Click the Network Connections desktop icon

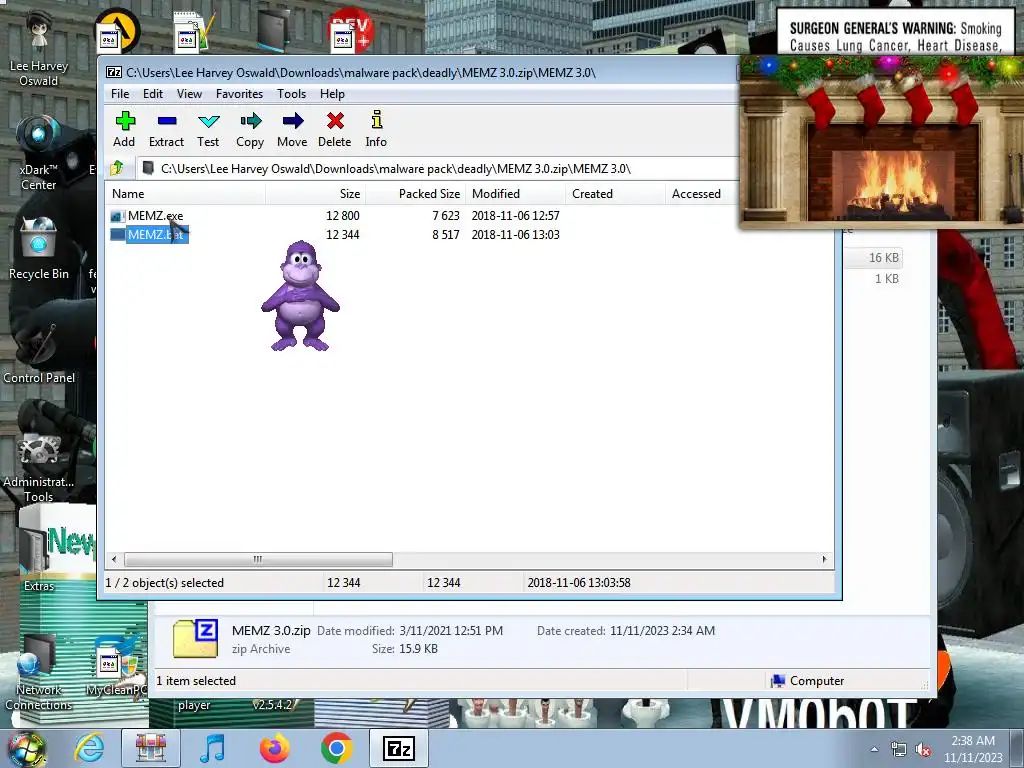[39, 673]
